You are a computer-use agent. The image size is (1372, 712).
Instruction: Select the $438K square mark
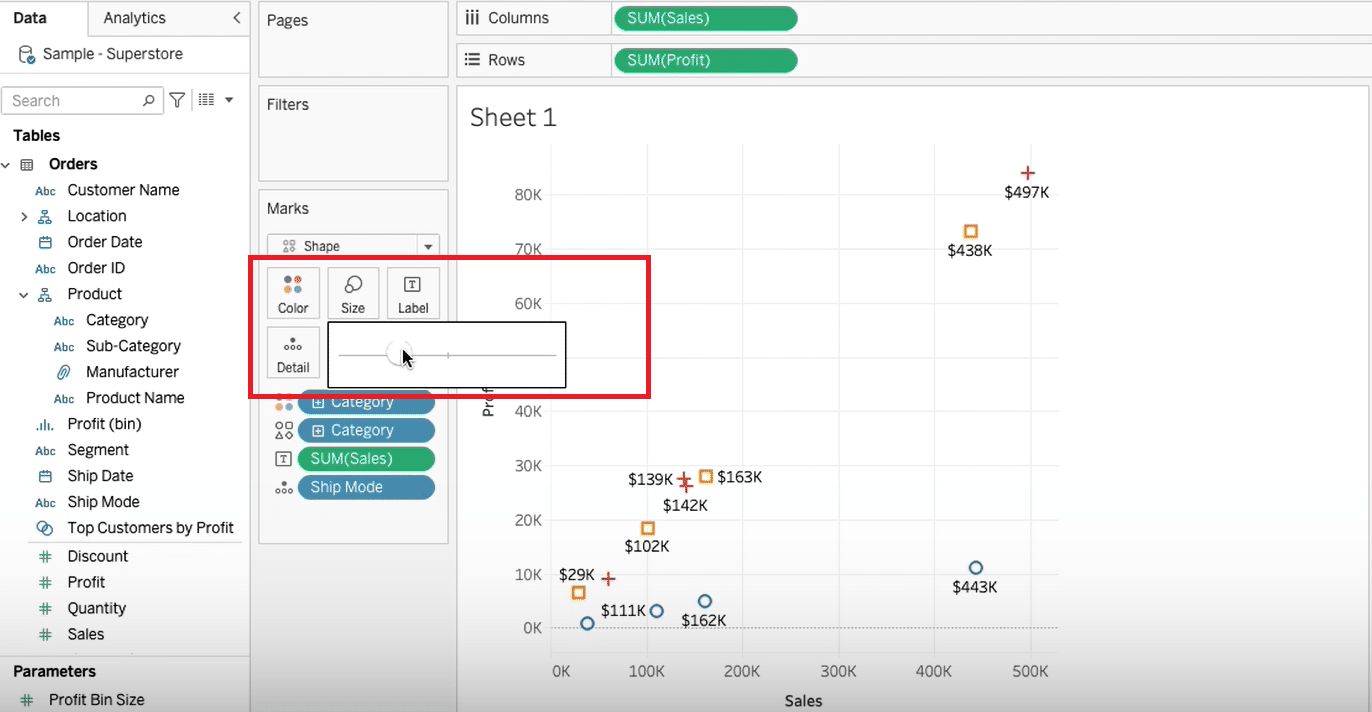click(x=970, y=231)
